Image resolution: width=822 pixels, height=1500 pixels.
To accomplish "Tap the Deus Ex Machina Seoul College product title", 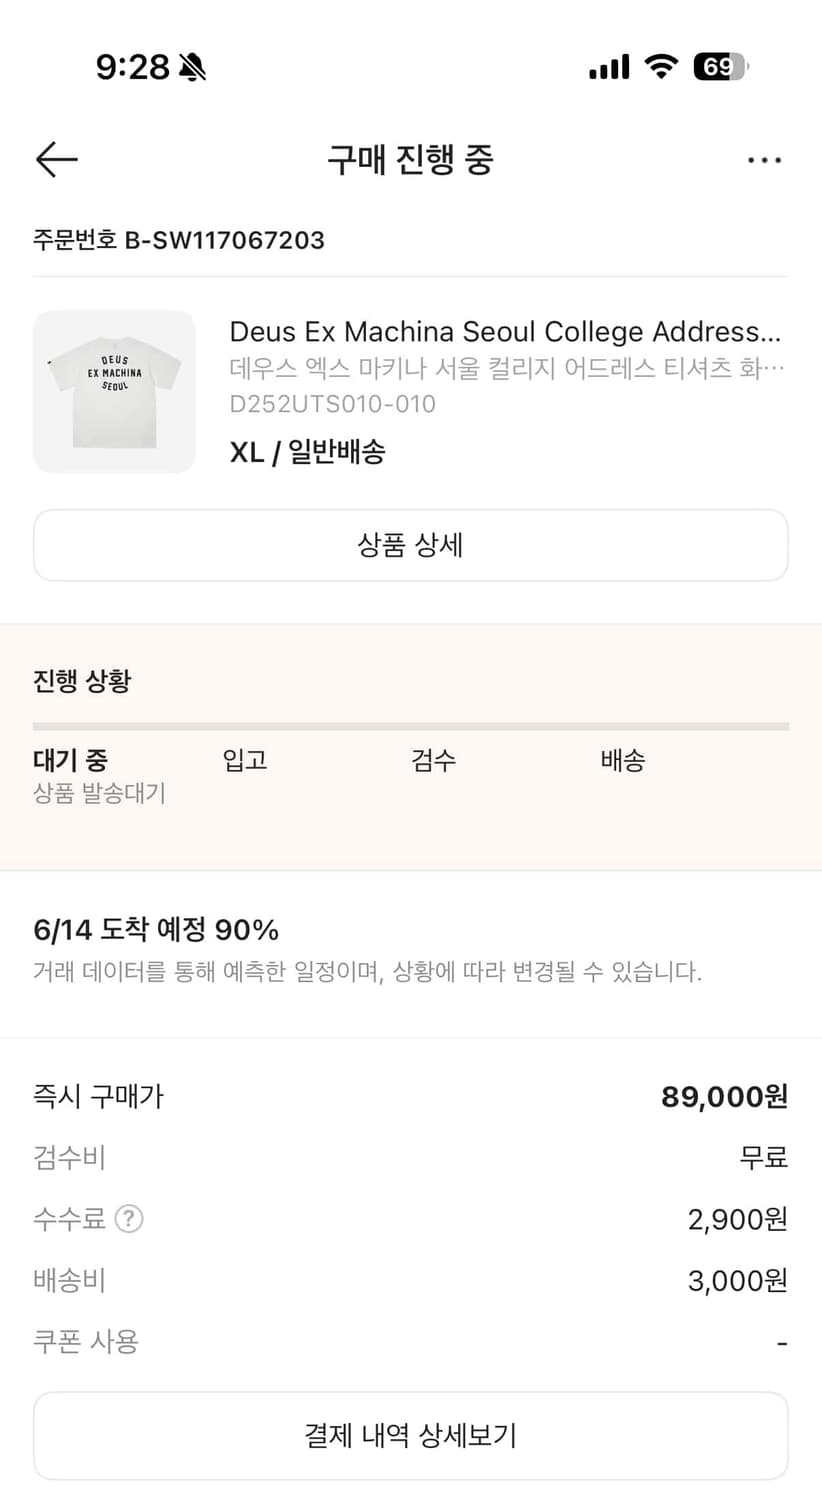I will (505, 332).
